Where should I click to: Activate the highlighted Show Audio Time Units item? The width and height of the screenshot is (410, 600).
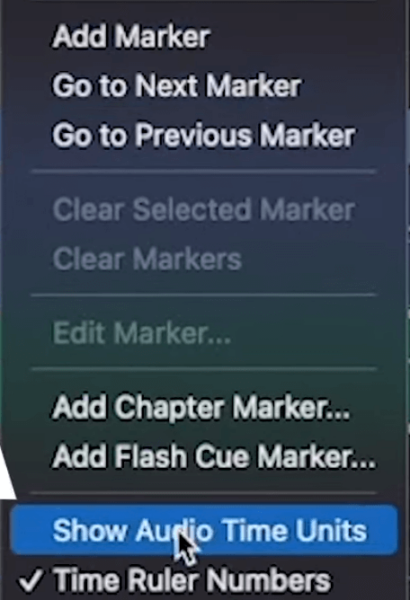(205, 530)
